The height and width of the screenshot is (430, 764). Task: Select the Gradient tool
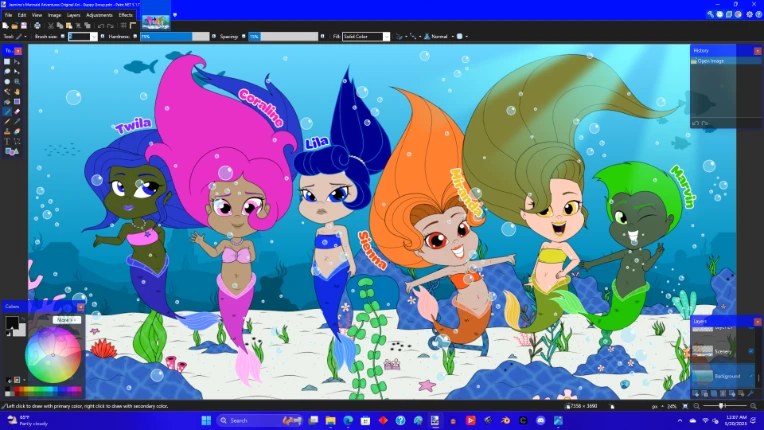click(17, 102)
